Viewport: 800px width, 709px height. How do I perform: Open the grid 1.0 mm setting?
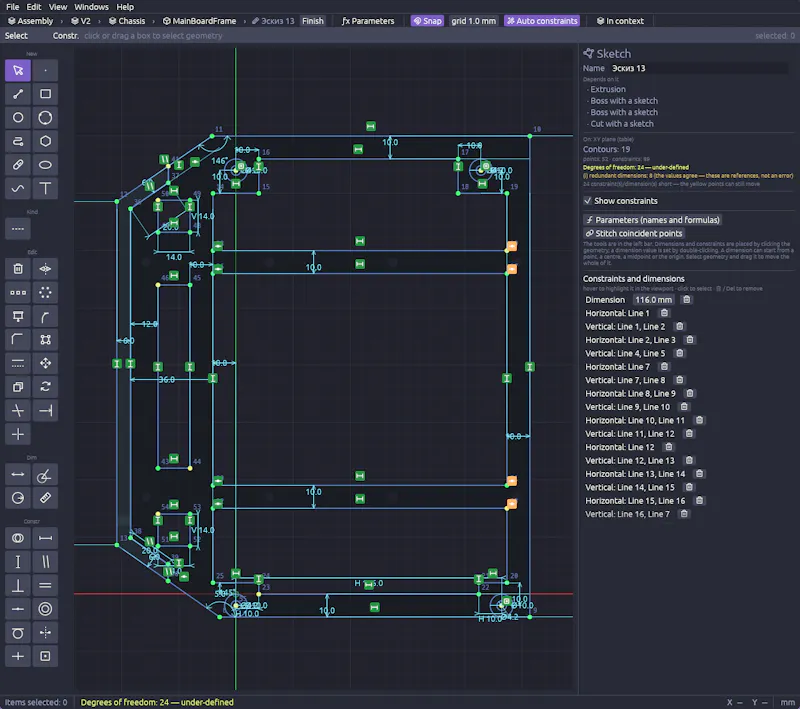pyautogui.click(x=473, y=21)
